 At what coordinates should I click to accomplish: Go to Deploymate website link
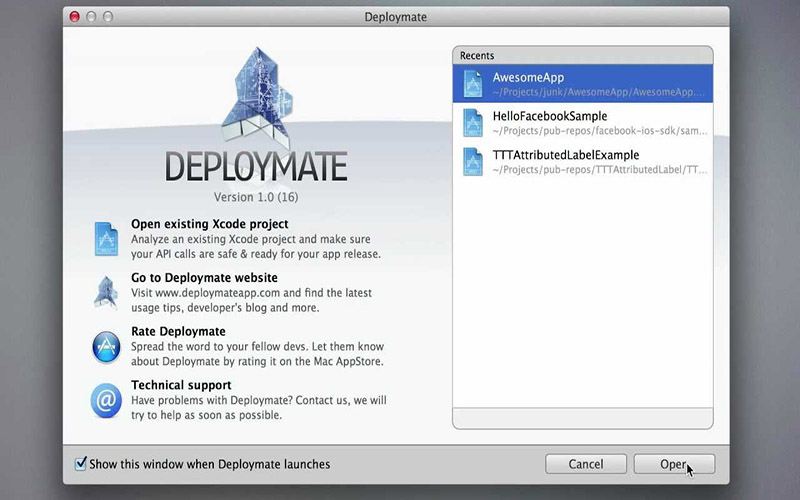204,278
